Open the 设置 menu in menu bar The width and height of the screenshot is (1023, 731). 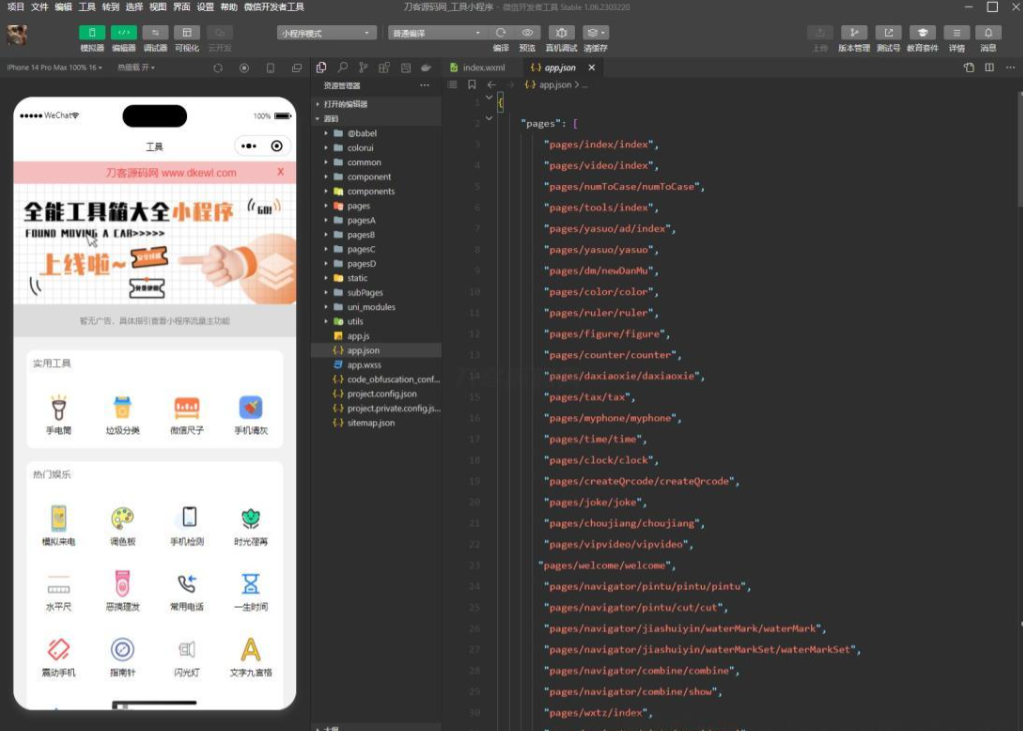click(x=205, y=7)
